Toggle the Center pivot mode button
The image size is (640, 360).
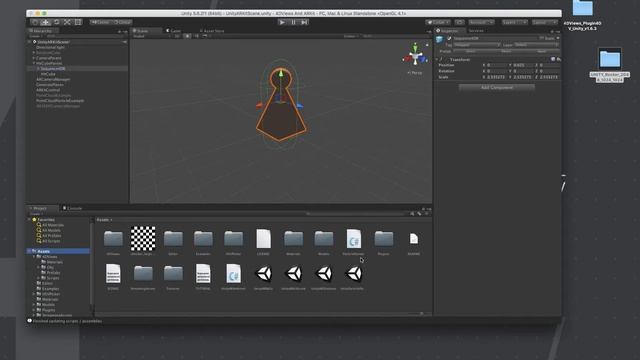click(x=100, y=22)
